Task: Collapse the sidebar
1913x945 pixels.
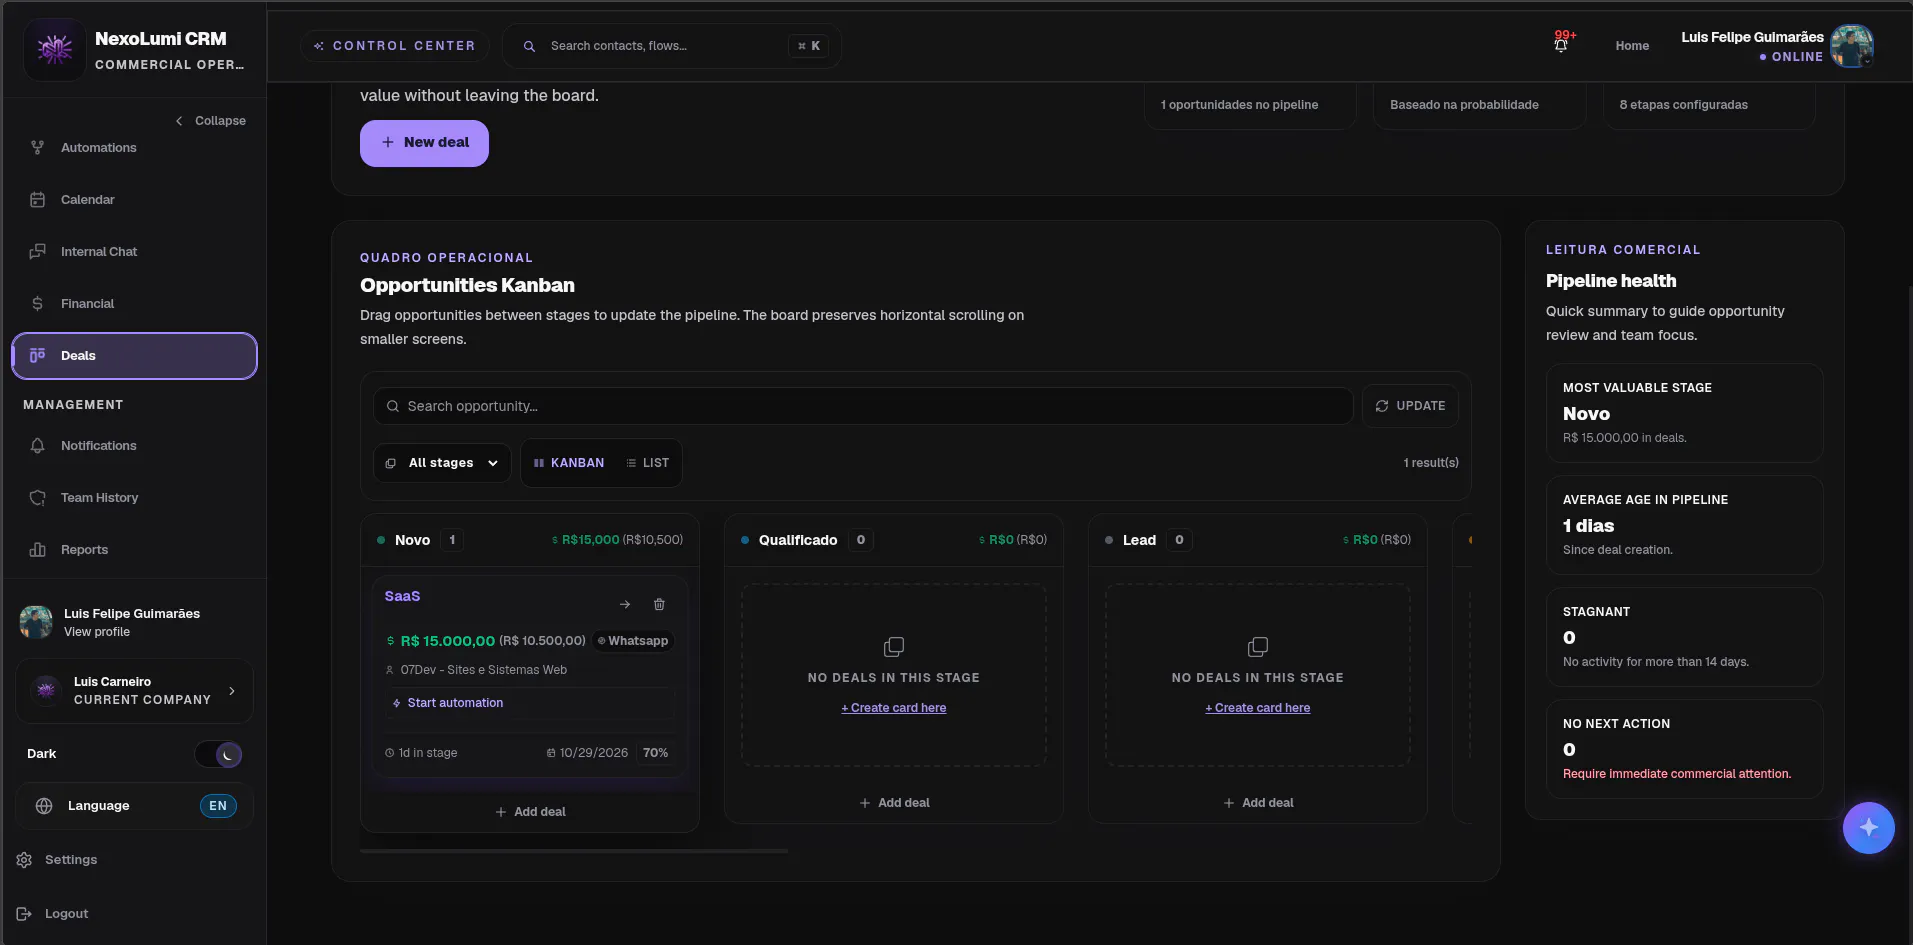Action: (211, 121)
